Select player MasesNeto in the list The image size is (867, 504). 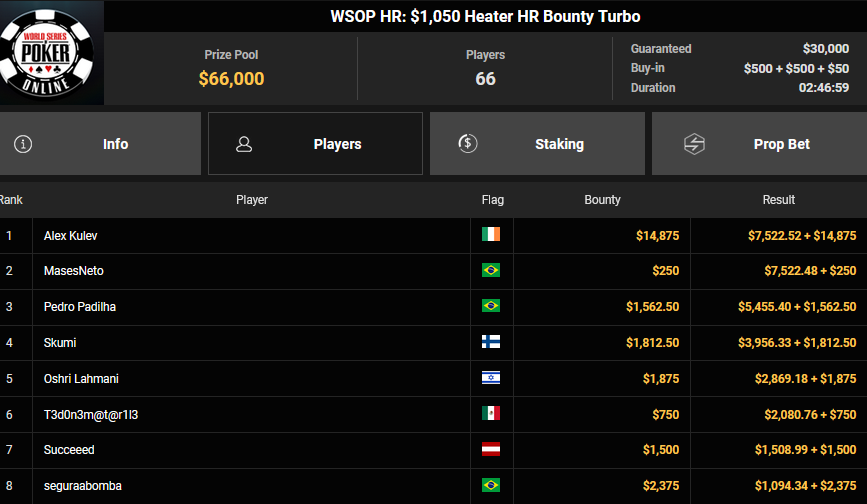coord(74,271)
